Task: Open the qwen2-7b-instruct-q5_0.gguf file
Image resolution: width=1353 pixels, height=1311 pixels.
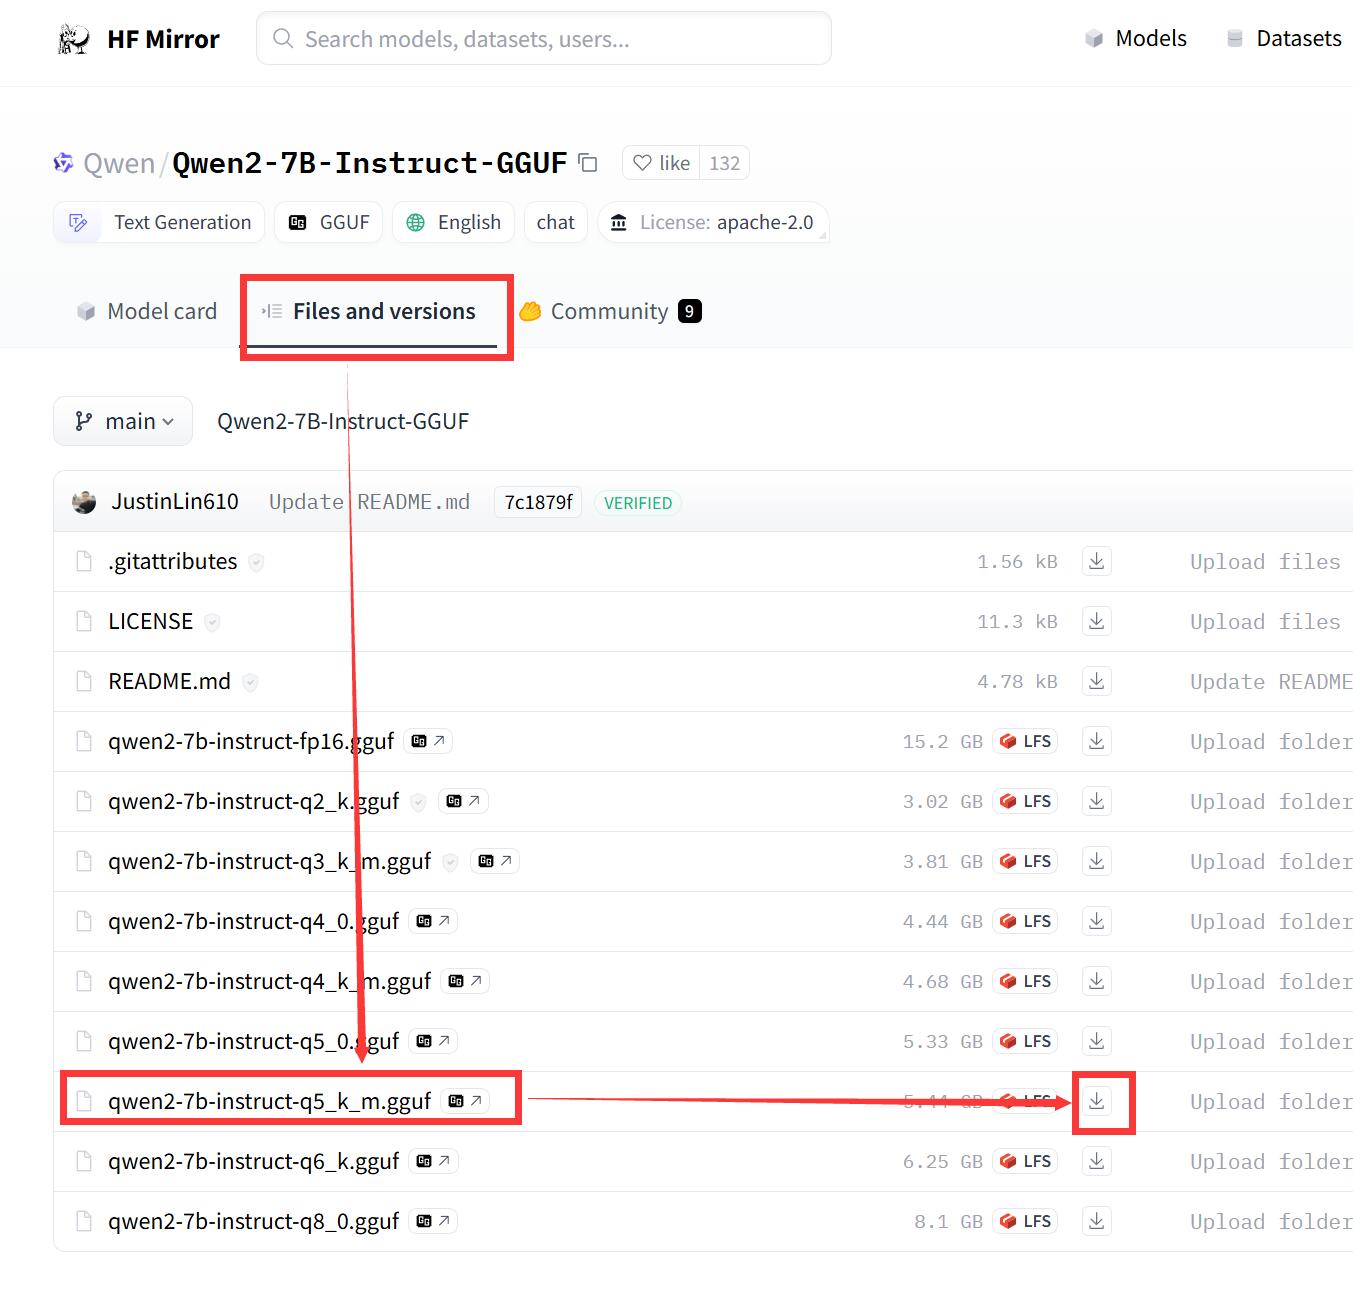Action: tap(253, 1042)
